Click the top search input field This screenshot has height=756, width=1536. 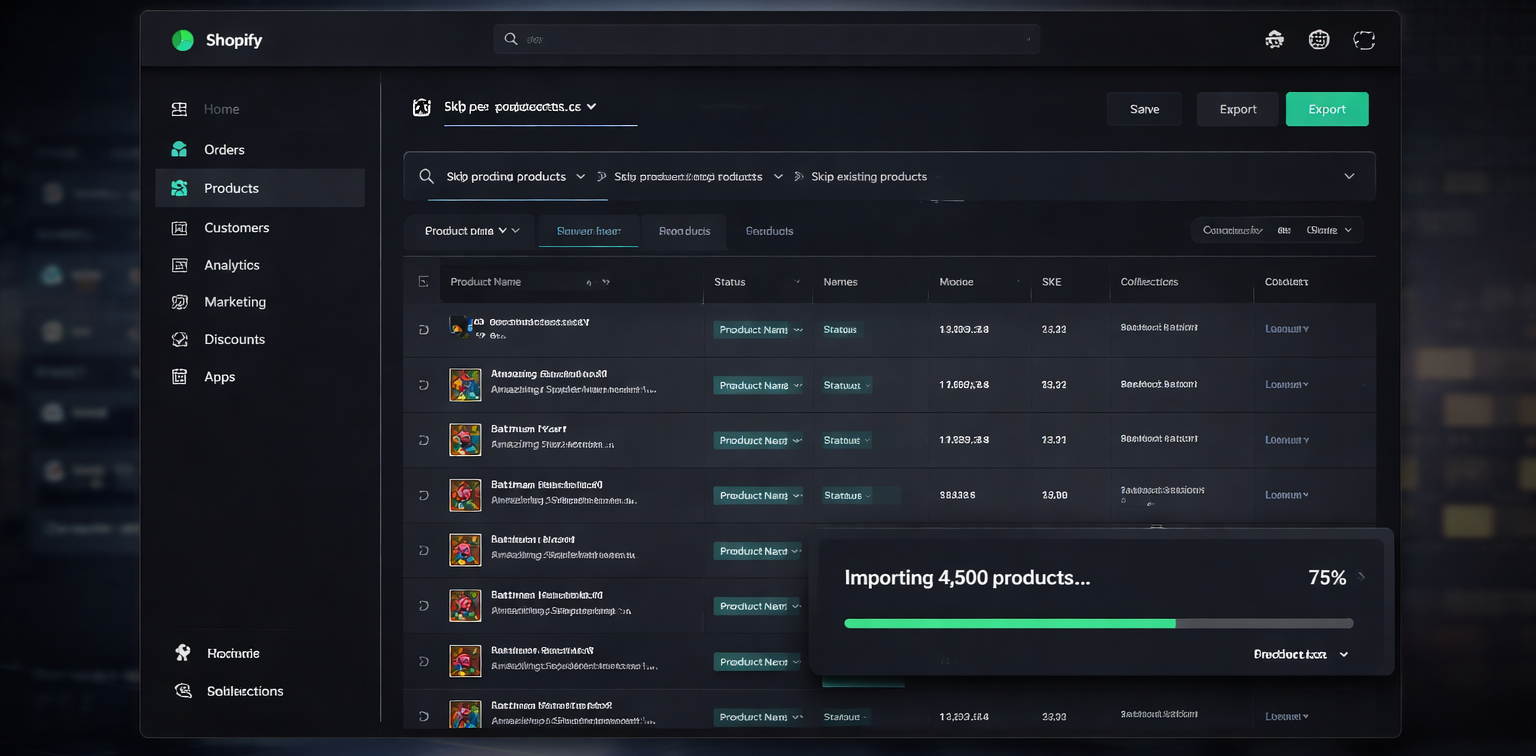pyautogui.click(x=766, y=39)
